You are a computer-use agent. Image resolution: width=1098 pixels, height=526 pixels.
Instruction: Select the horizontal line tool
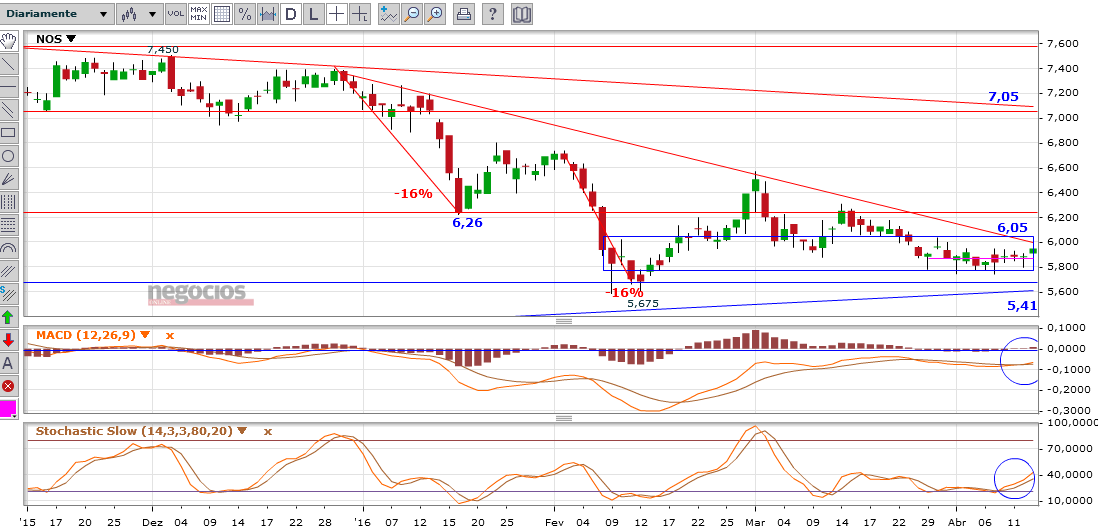[x=8, y=87]
